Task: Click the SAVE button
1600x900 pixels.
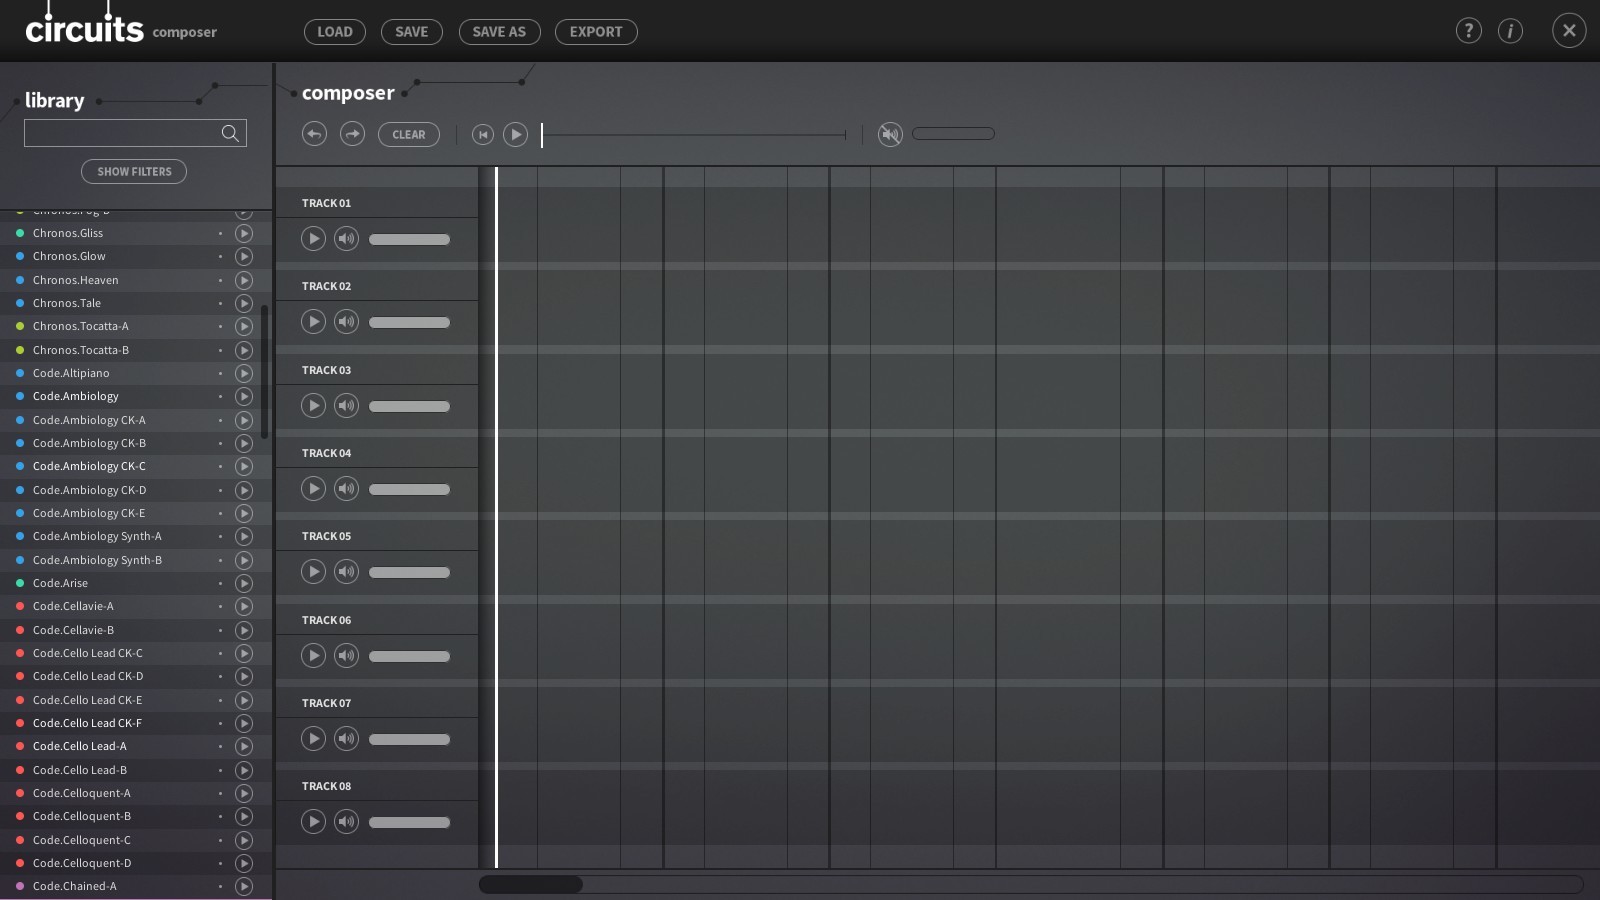Action: point(412,32)
